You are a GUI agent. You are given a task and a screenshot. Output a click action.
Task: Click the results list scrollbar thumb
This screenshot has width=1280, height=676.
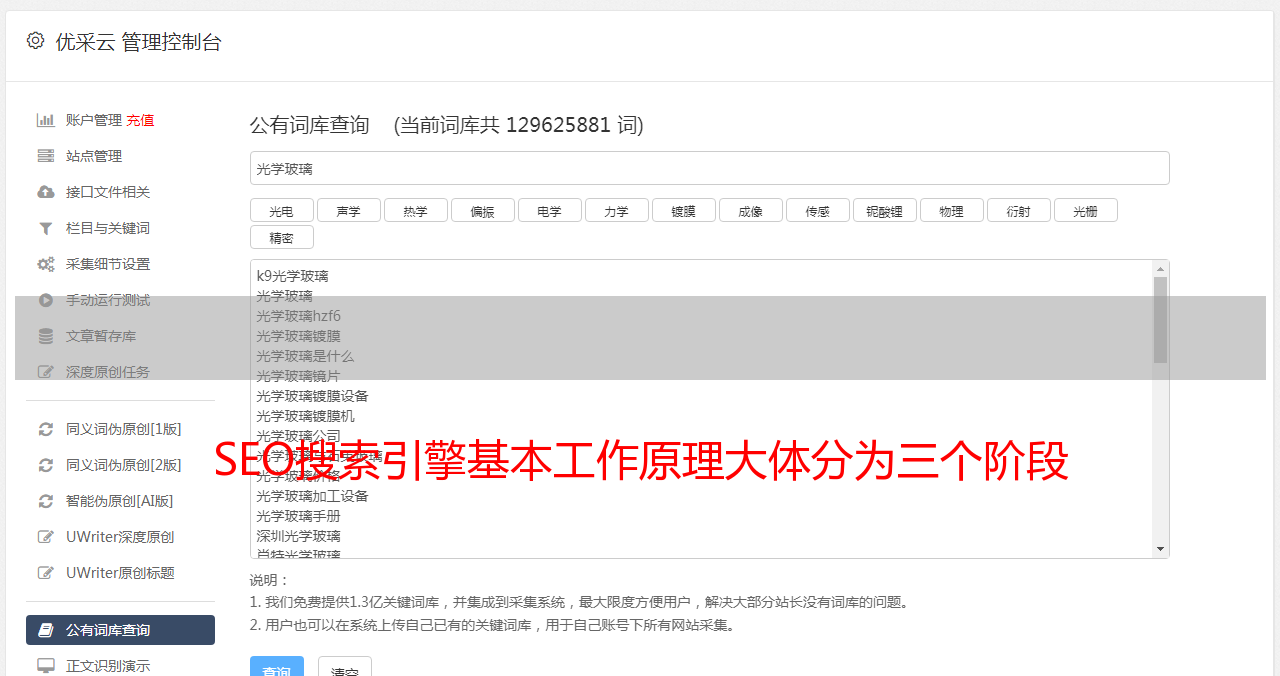click(x=1160, y=320)
